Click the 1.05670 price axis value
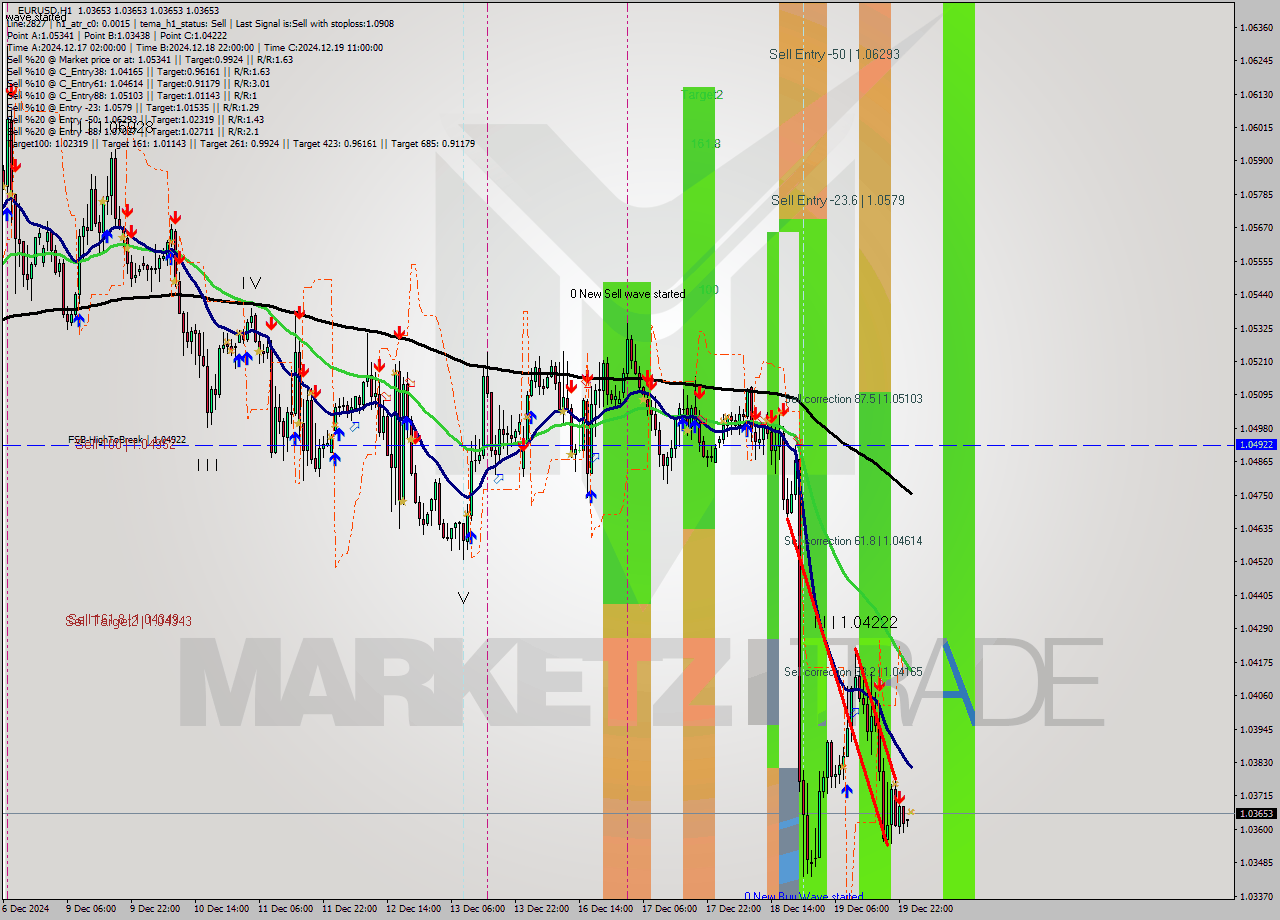Viewport: 1280px width, 920px height. (x=1256, y=227)
